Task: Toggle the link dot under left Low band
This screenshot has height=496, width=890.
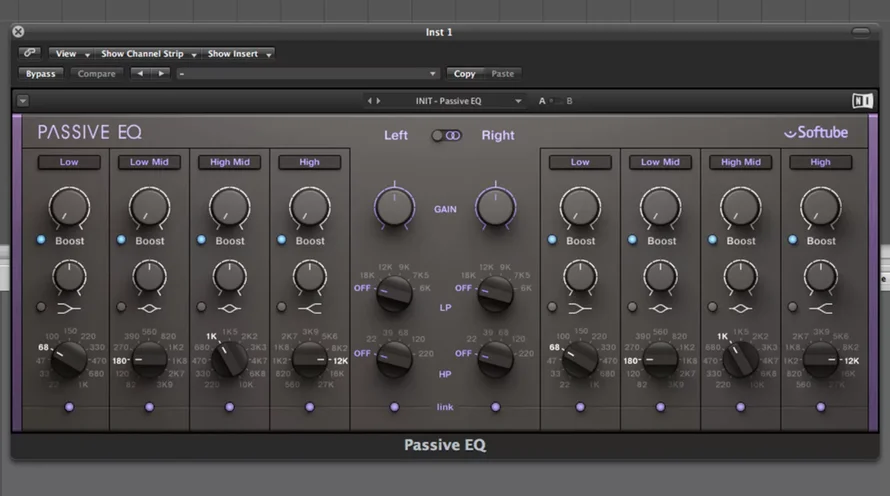Action: pyautogui.click(x=69, y=407)
